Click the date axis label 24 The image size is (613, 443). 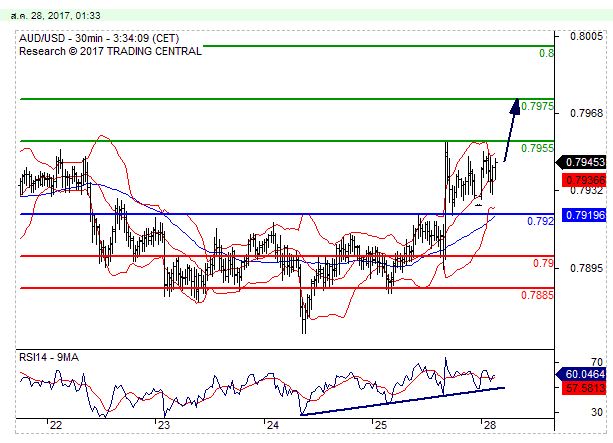coord(272,425)
